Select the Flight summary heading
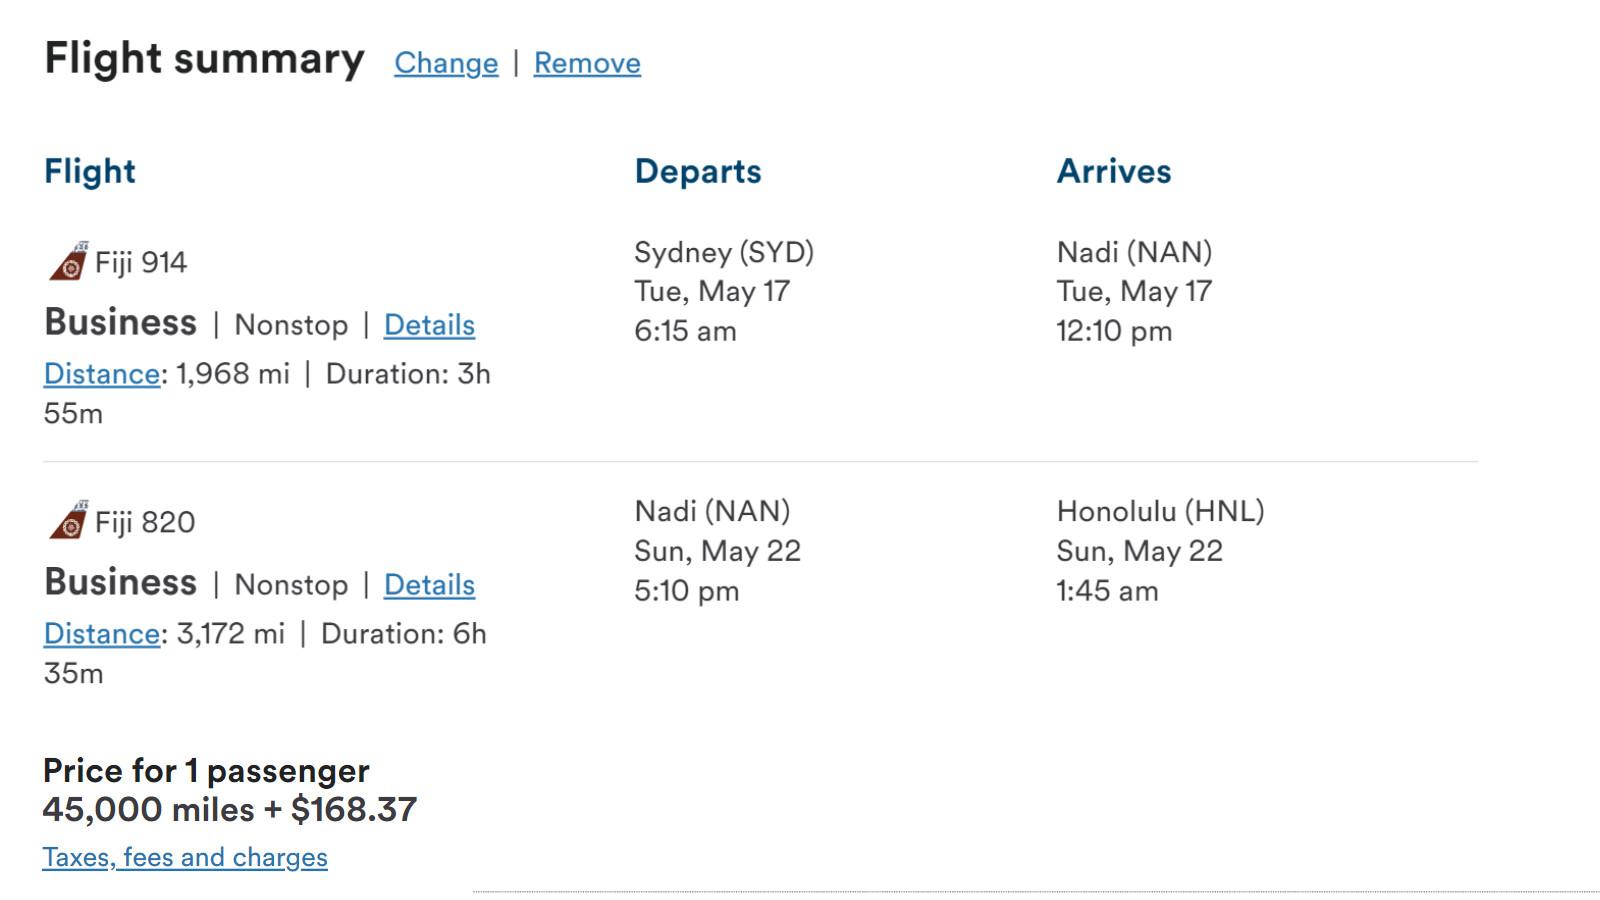 pos(205,59)
